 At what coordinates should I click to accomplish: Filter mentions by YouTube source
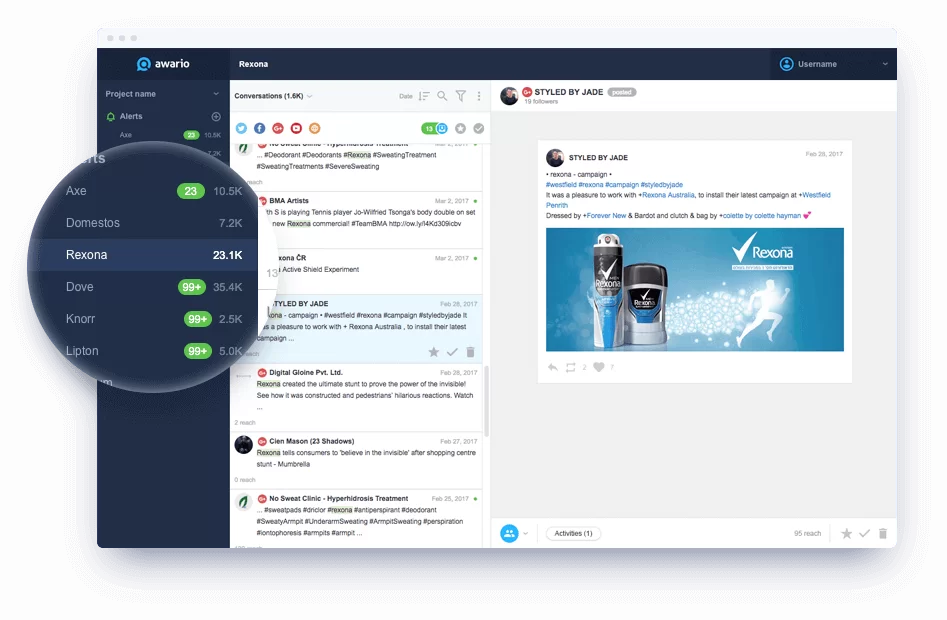pyautogui.click(x=296, y=128)
